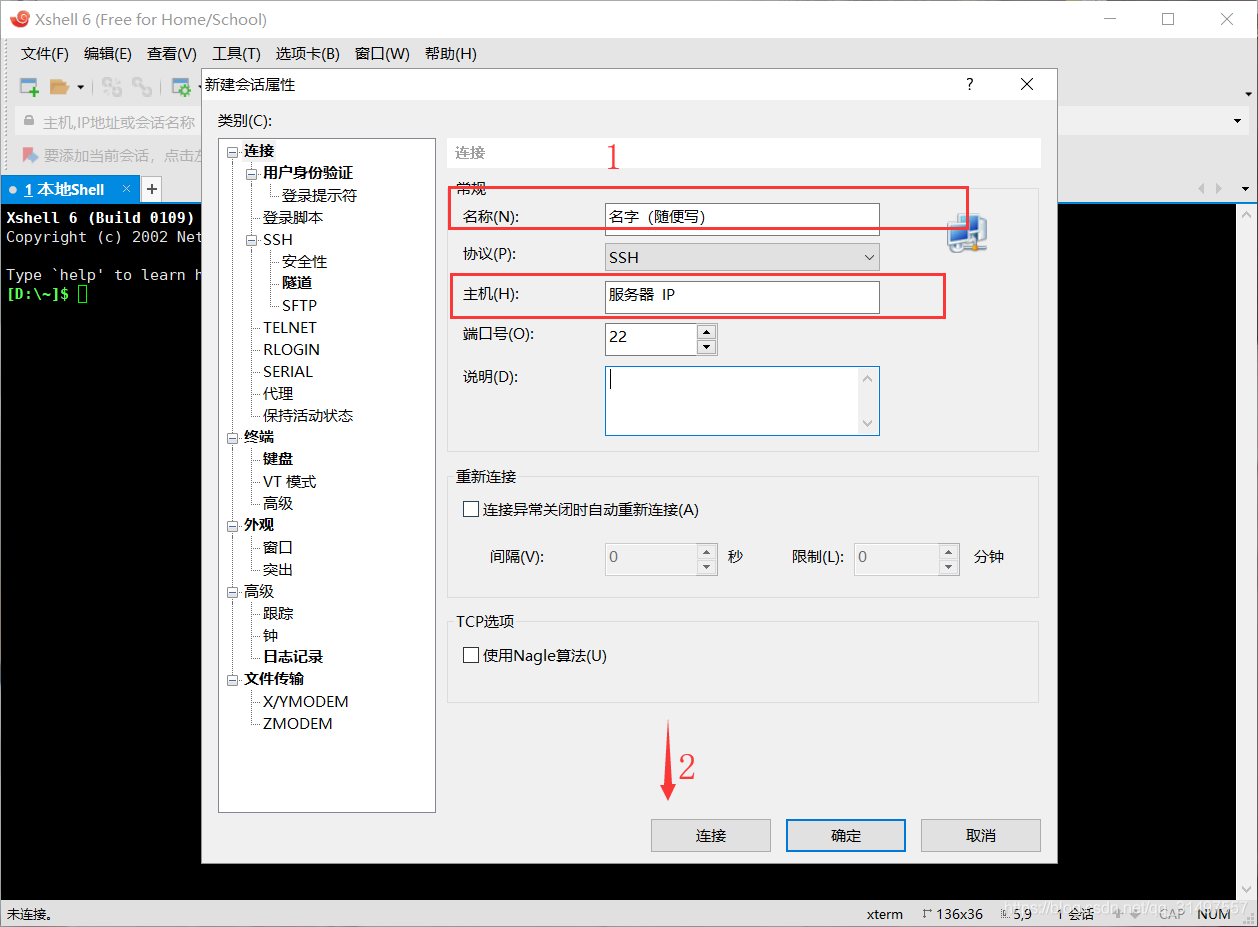Toggle the 使用Nagle算法 checkbox
The image size is (1258, 927).
(471, 656)
